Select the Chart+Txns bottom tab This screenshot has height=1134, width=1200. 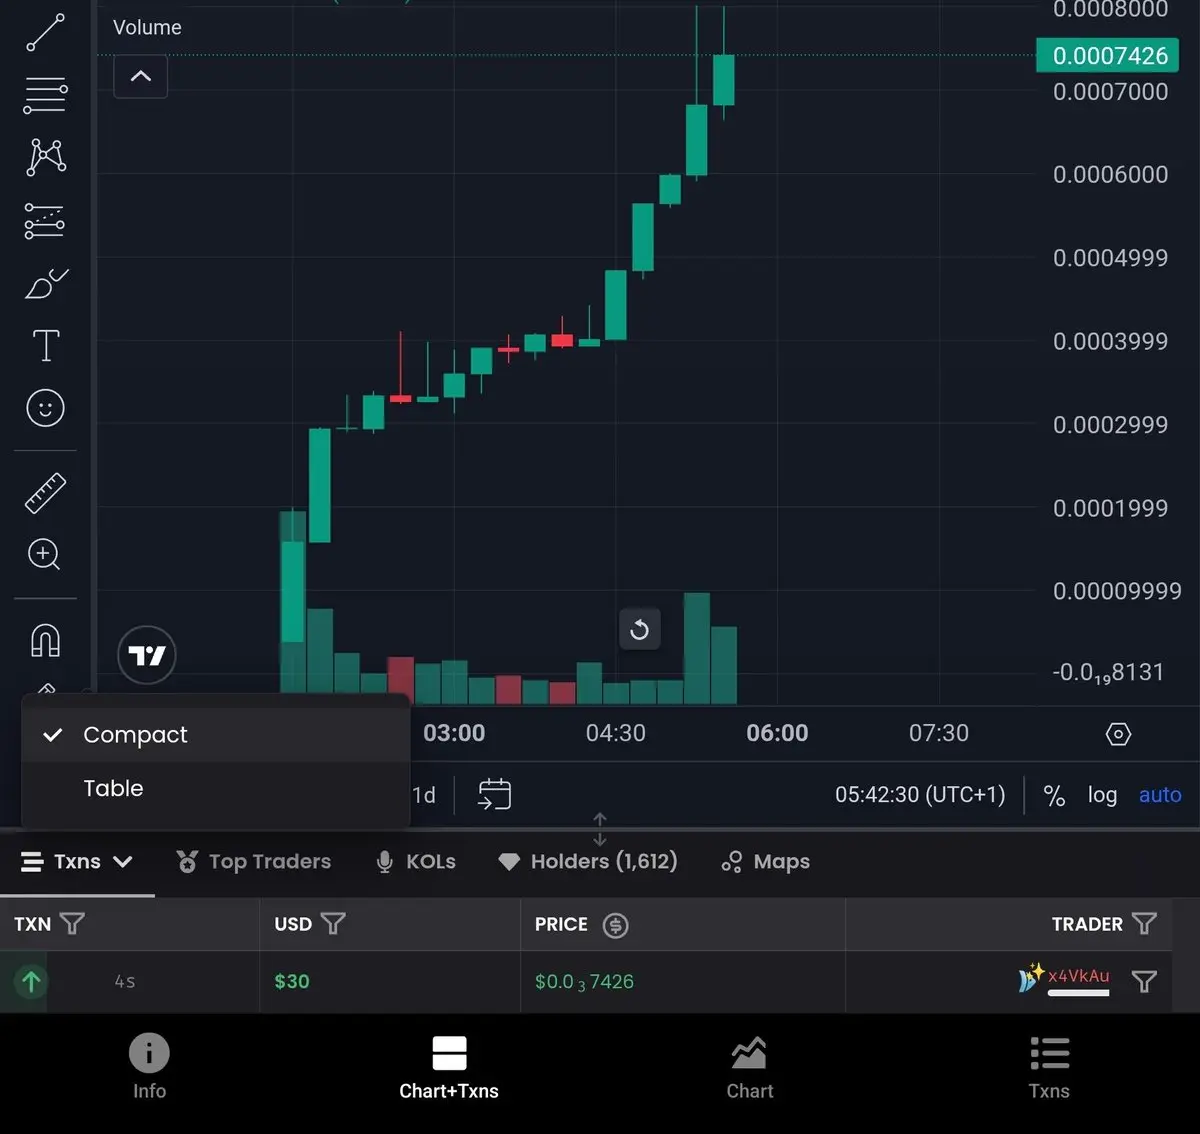pyautogui.click(x=449, y=1066)
